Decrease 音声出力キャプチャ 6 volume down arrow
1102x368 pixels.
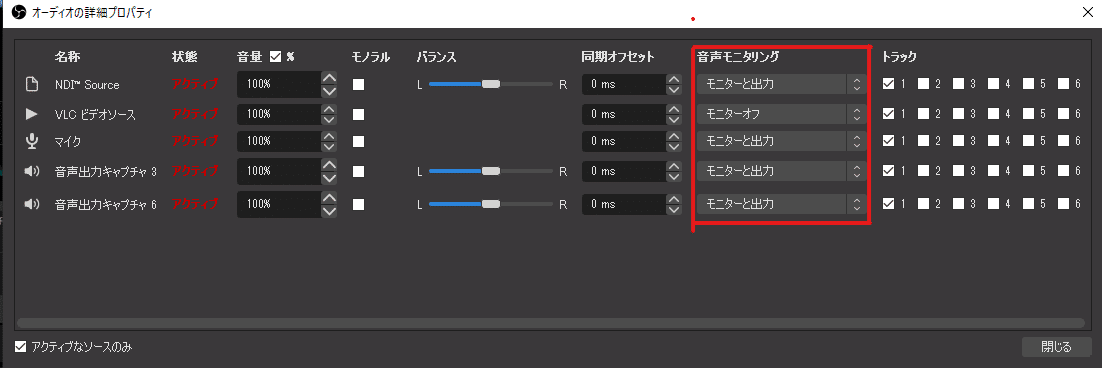pos(329,211)
